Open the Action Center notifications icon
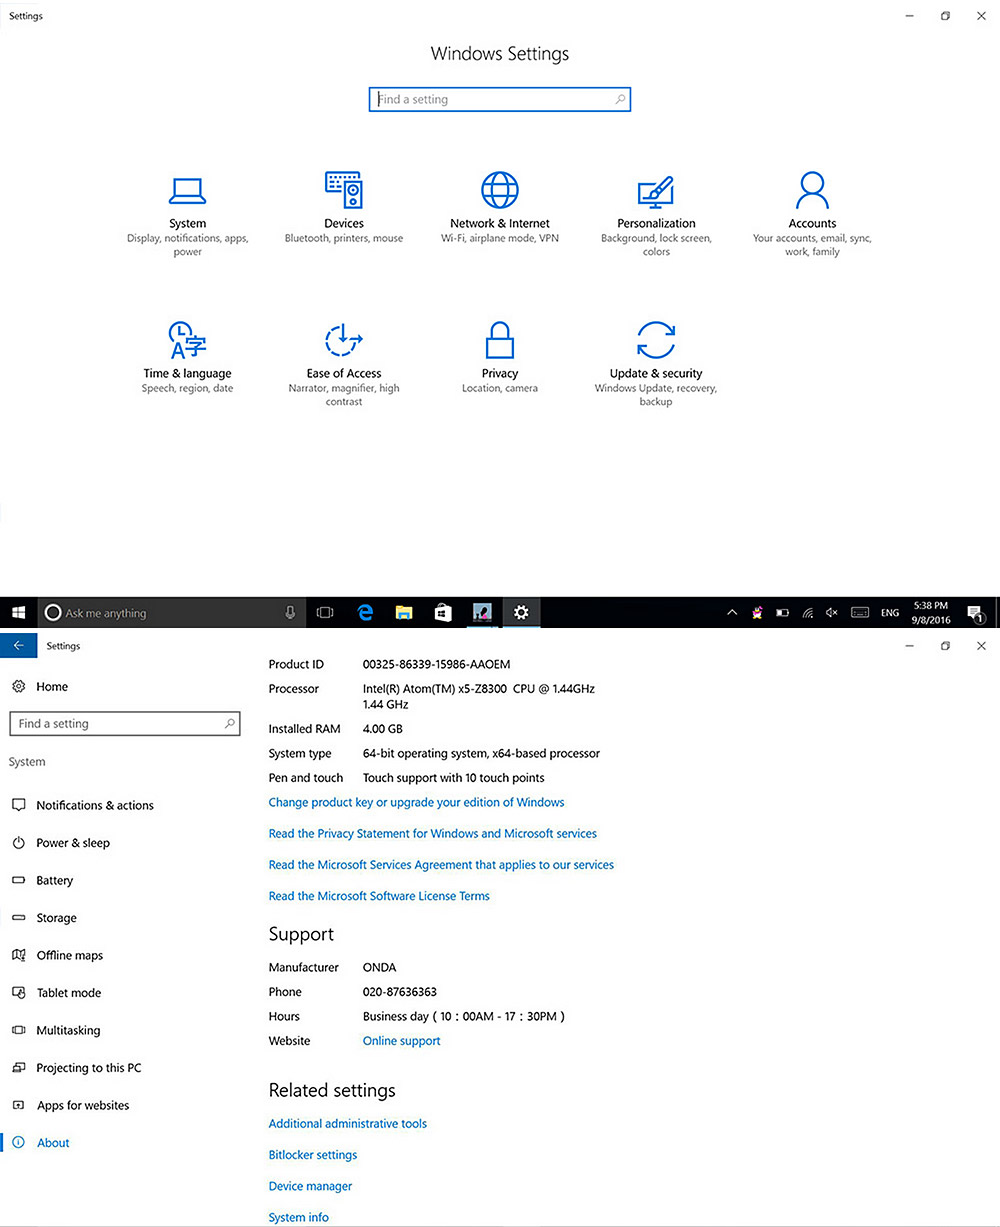 click(975, 612)
